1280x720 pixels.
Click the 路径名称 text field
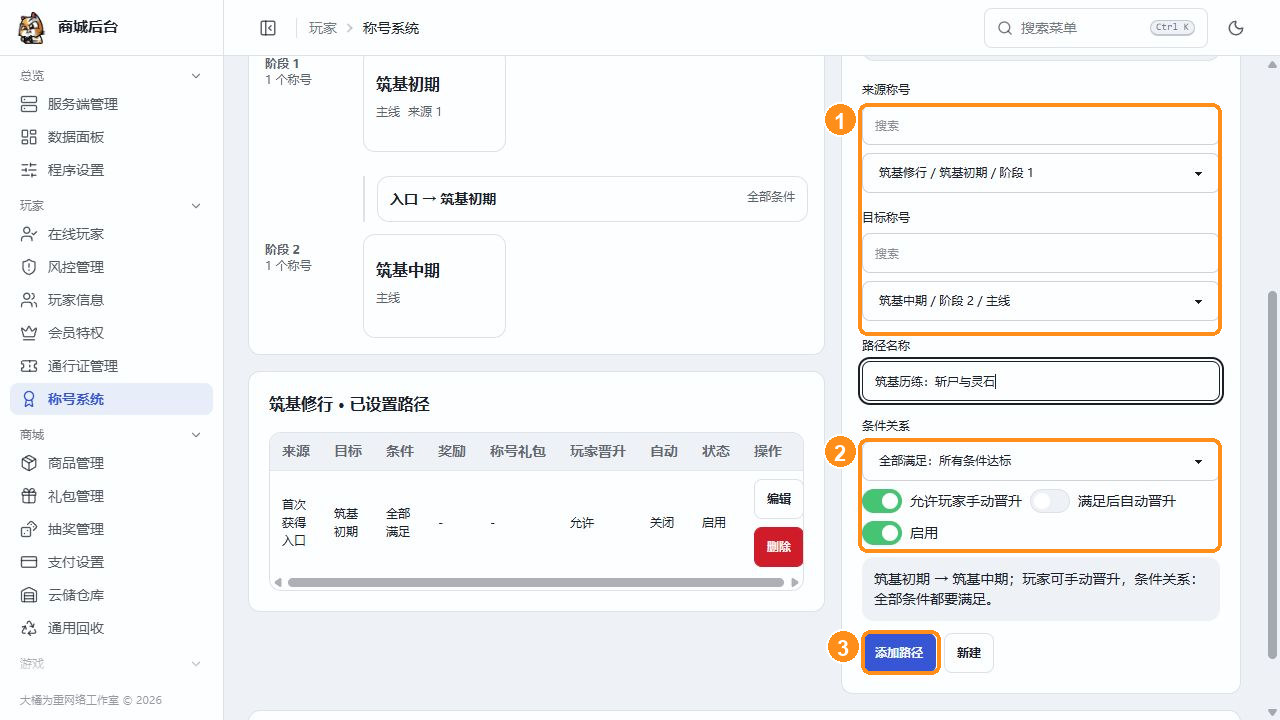1040,381
